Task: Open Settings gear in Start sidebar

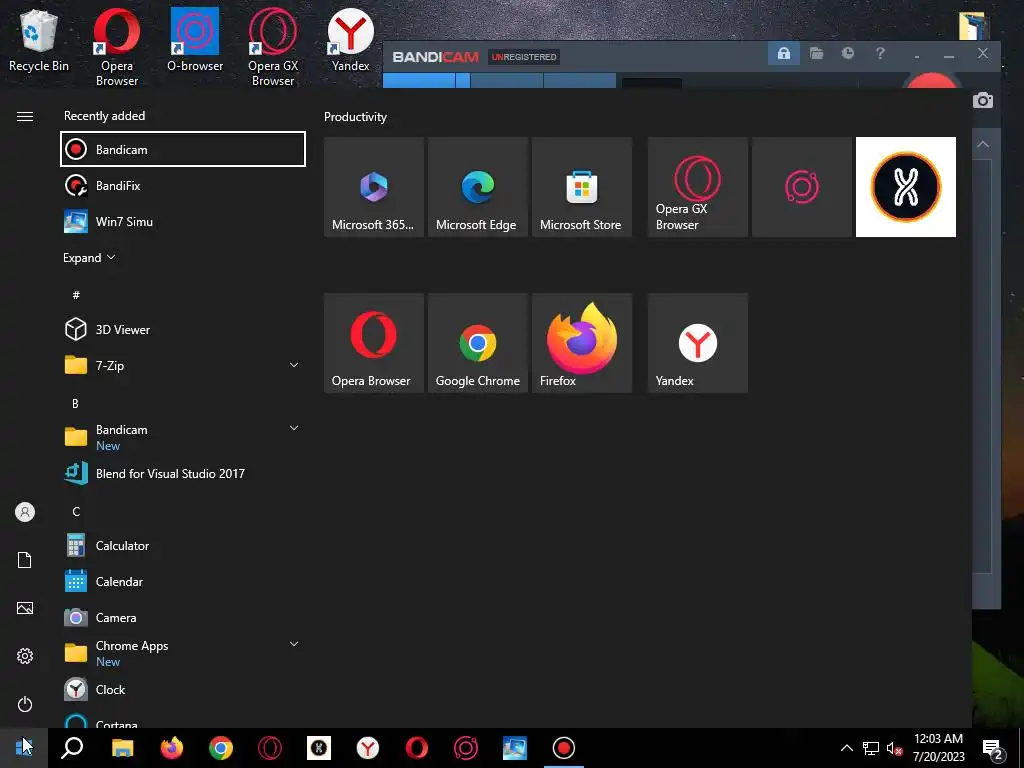Action: click(x=25, y=656)
